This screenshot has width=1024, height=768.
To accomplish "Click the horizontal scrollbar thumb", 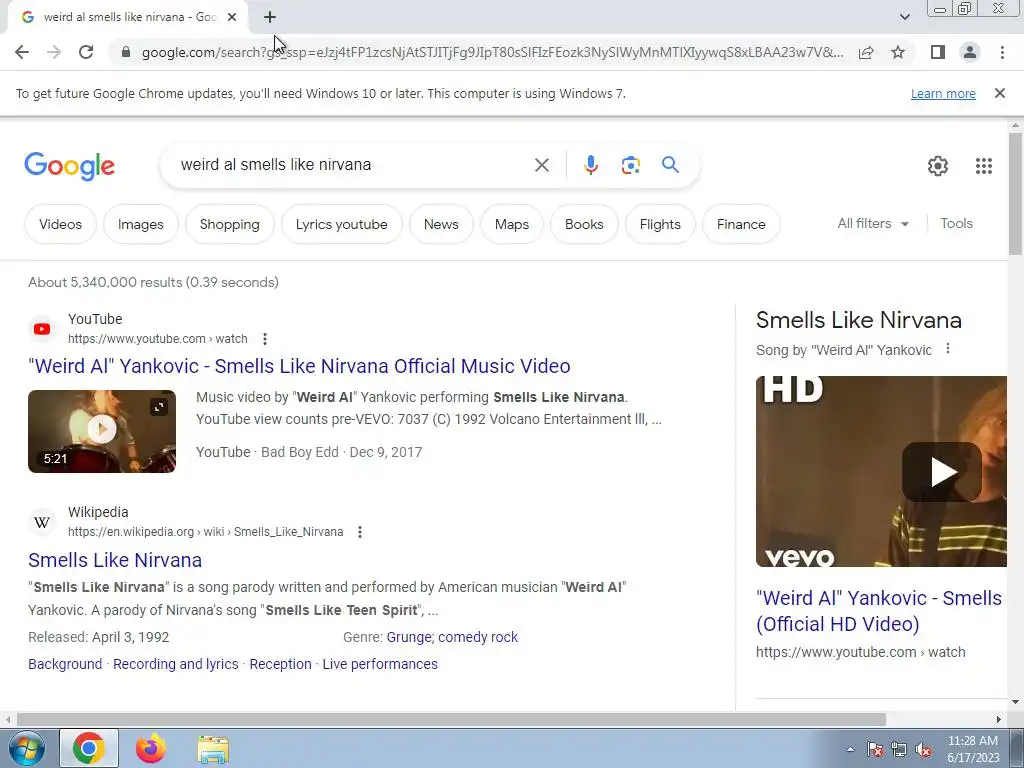I will (x=451, y=719).
